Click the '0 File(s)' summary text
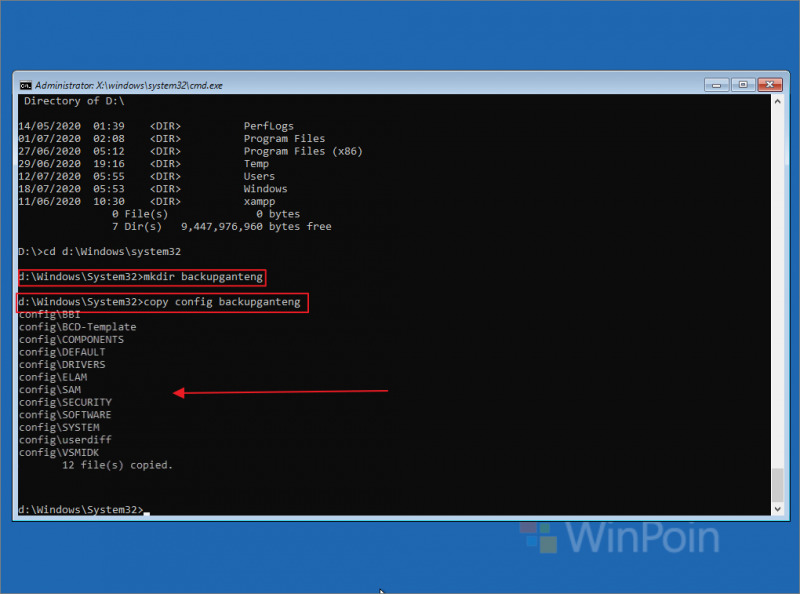800x594 pixels. [x=140, y=214]
